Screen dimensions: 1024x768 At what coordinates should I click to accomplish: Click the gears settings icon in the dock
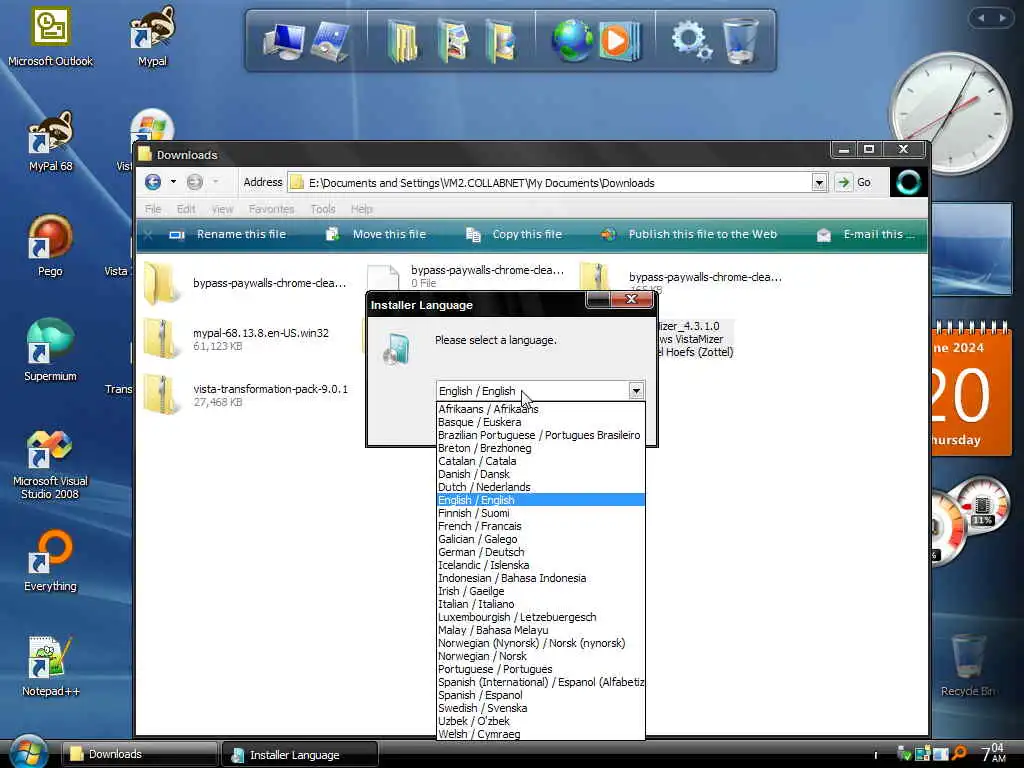pos(692,39)
